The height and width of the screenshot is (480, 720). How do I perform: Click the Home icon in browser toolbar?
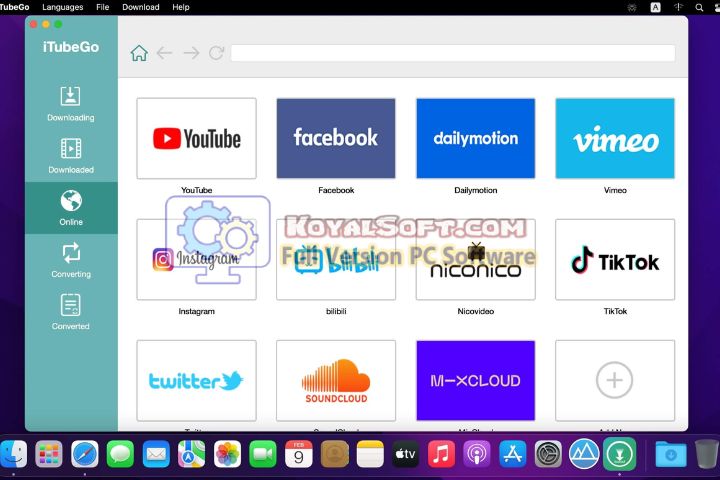[x=139, y=53]
